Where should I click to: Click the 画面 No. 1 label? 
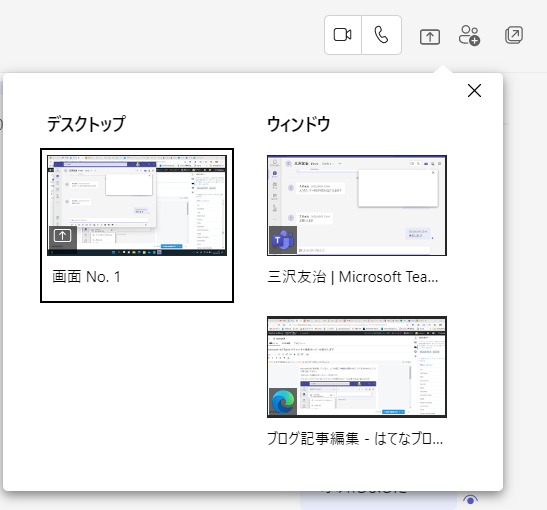click(87, 277)
